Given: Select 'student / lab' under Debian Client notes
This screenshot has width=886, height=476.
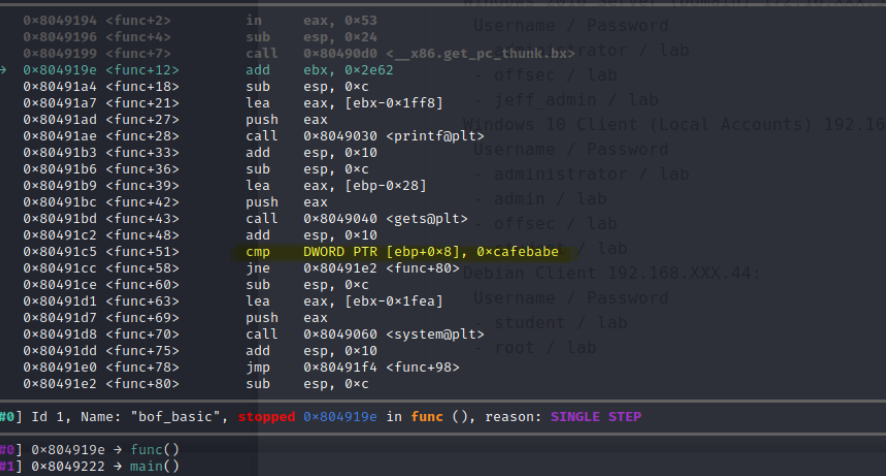Looking at the screenshot, I should [561, 323].
